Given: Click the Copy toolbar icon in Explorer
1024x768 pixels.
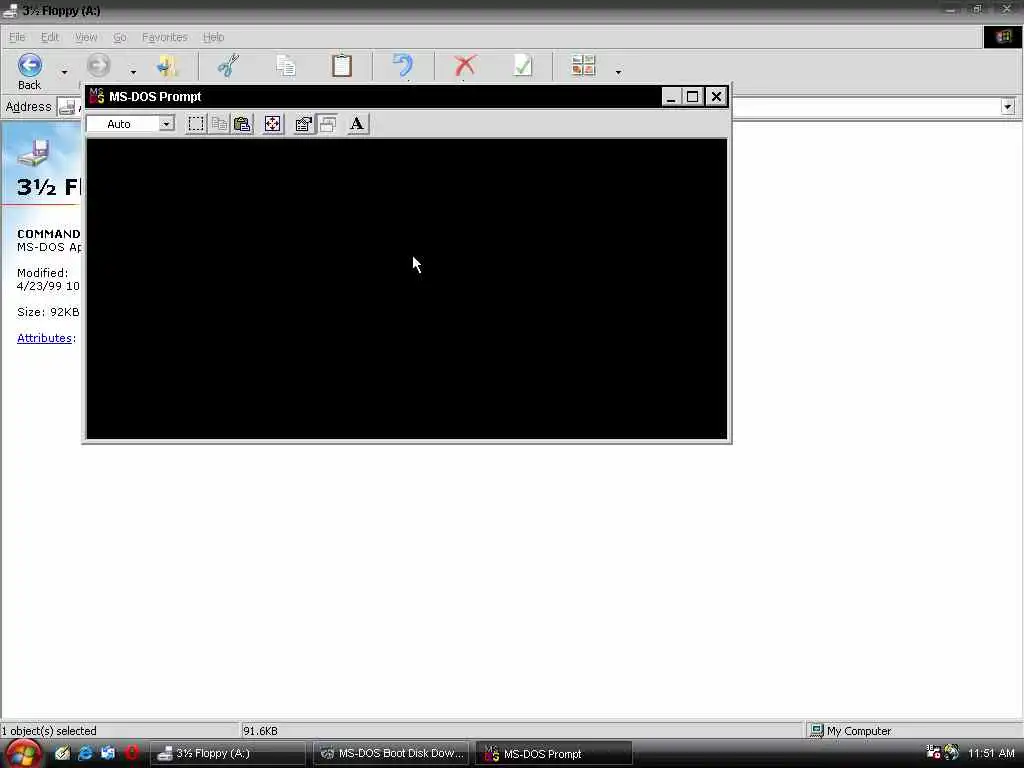Looking at the screenshot, I should [x=285, y=66].
